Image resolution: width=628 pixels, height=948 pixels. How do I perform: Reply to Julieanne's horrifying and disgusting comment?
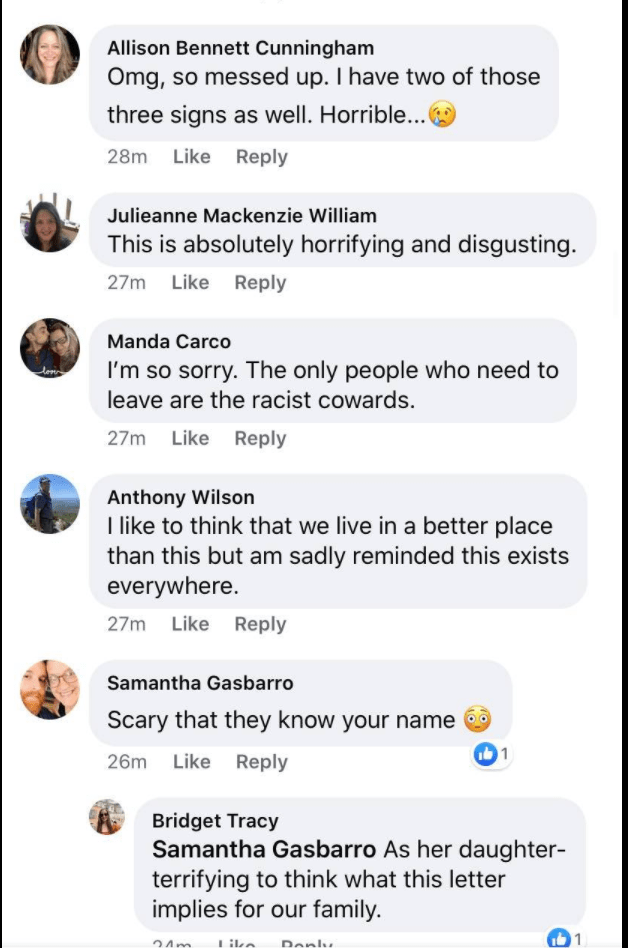click(x=261, y=282)
